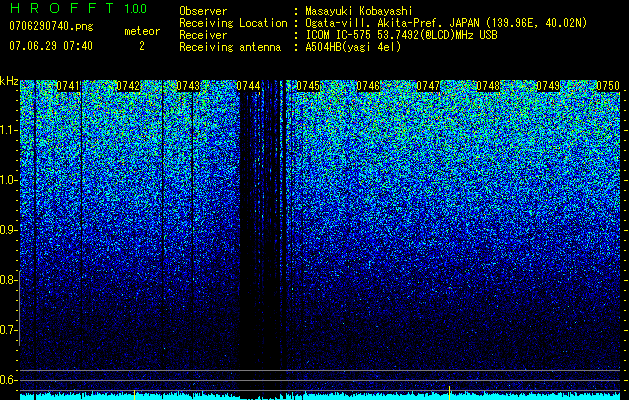Click the 0750 time marker
The width and height of the screenshot is (629, 400).
point(608,86)
